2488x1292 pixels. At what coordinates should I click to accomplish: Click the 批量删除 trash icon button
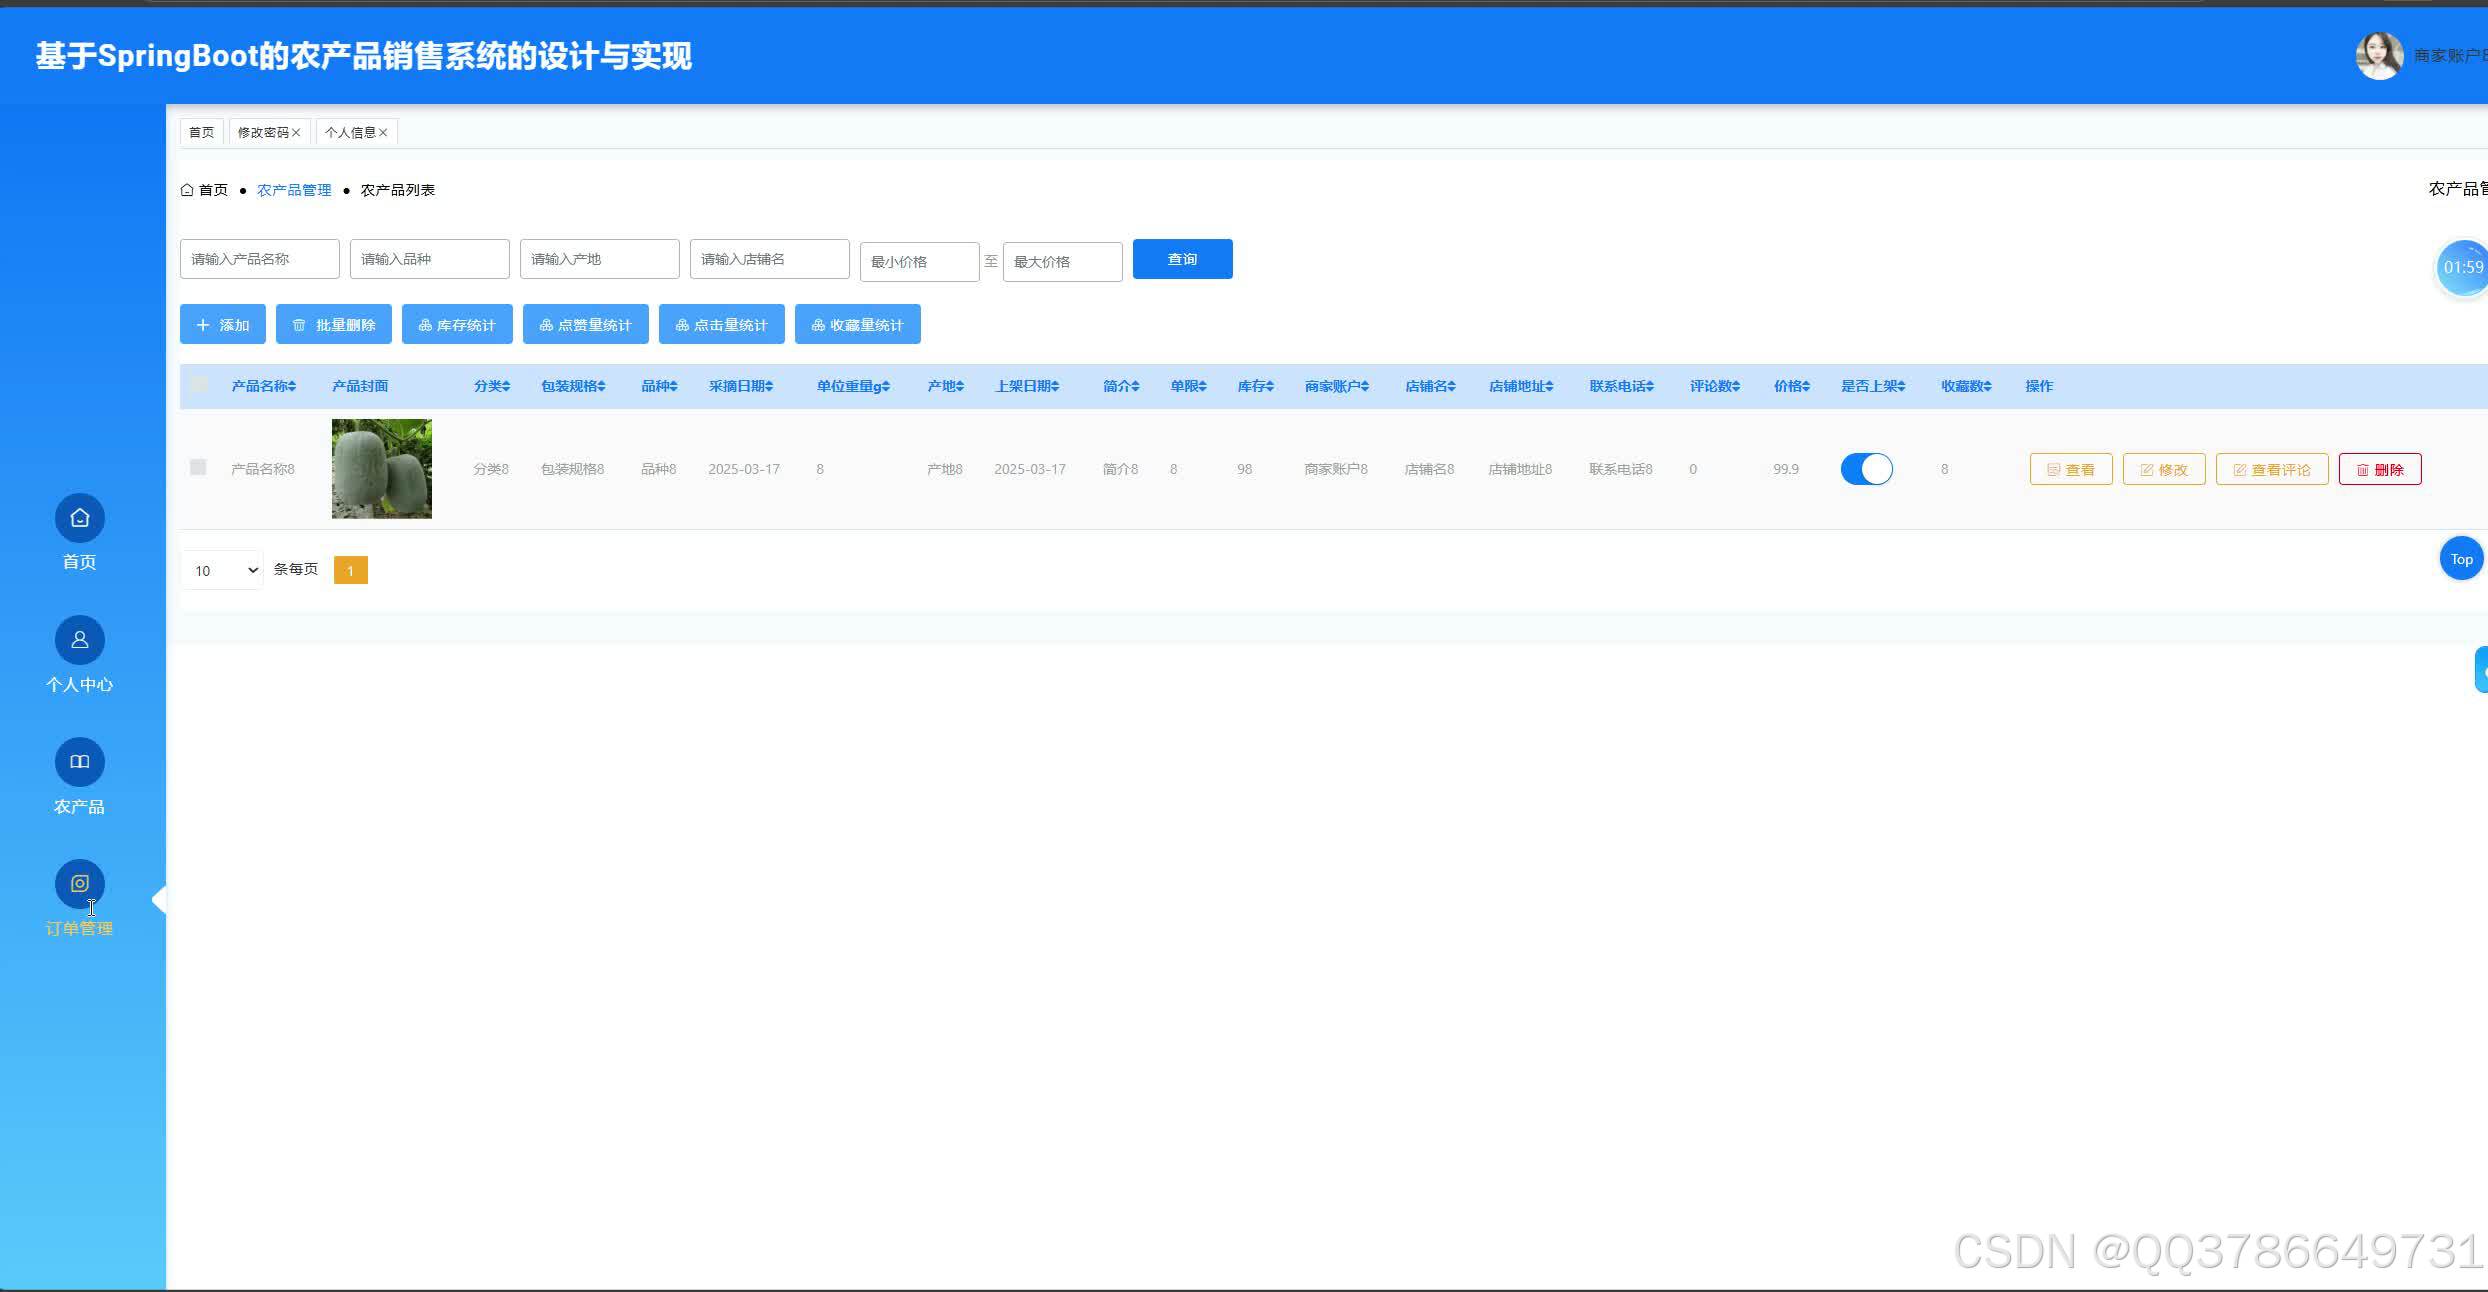coord(332,324)
